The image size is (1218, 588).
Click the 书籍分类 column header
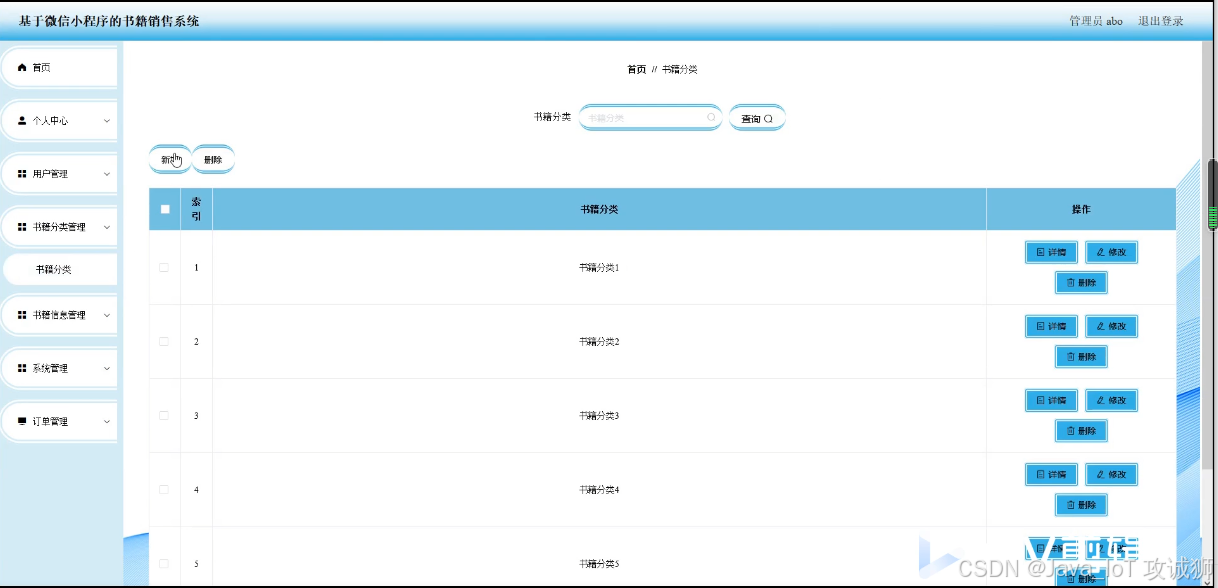pyautogui.click(x=599, y=209)
